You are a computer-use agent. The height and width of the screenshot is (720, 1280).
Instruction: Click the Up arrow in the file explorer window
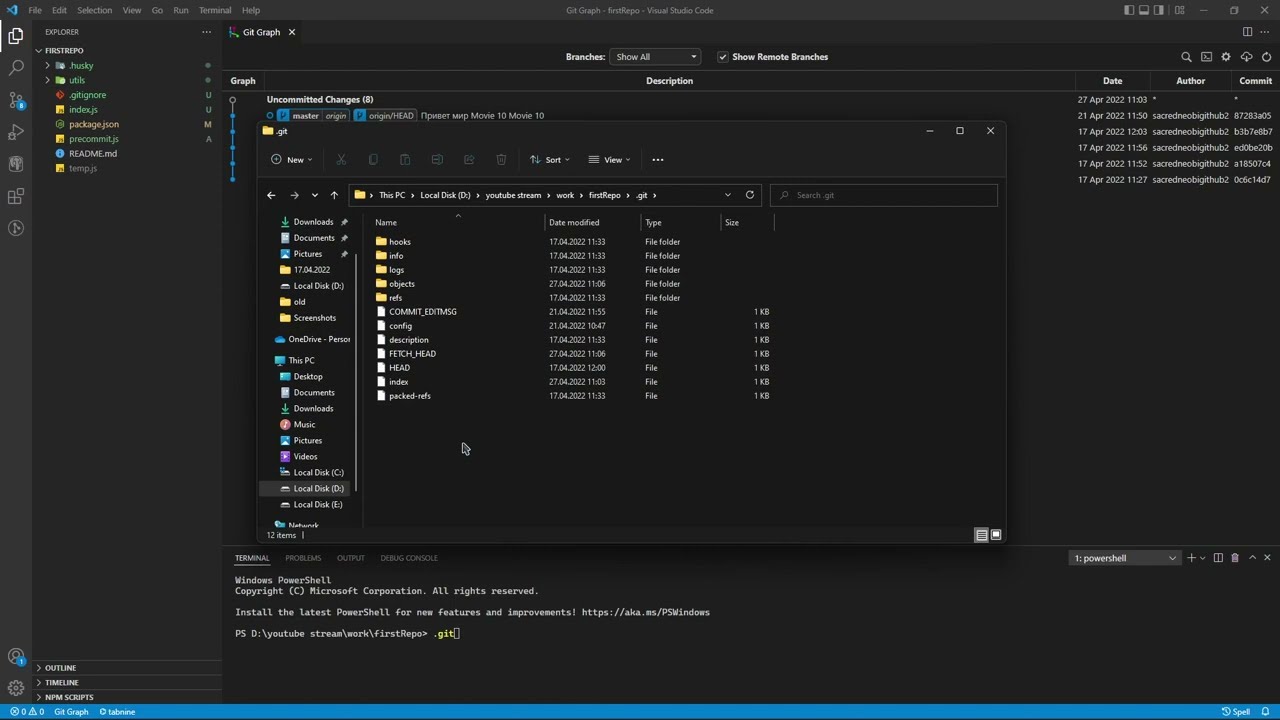point(334,195)
